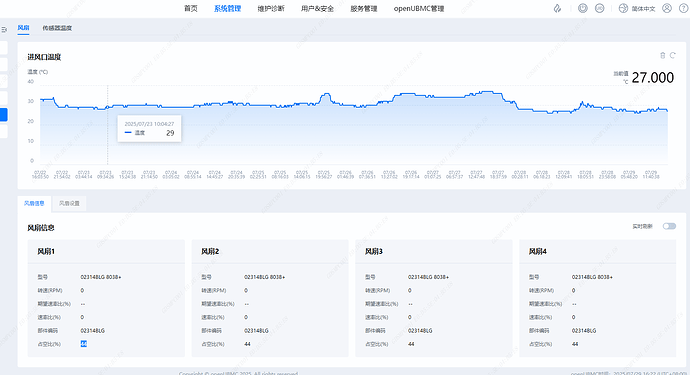Click the 风扇4 card title

point(537,251)
